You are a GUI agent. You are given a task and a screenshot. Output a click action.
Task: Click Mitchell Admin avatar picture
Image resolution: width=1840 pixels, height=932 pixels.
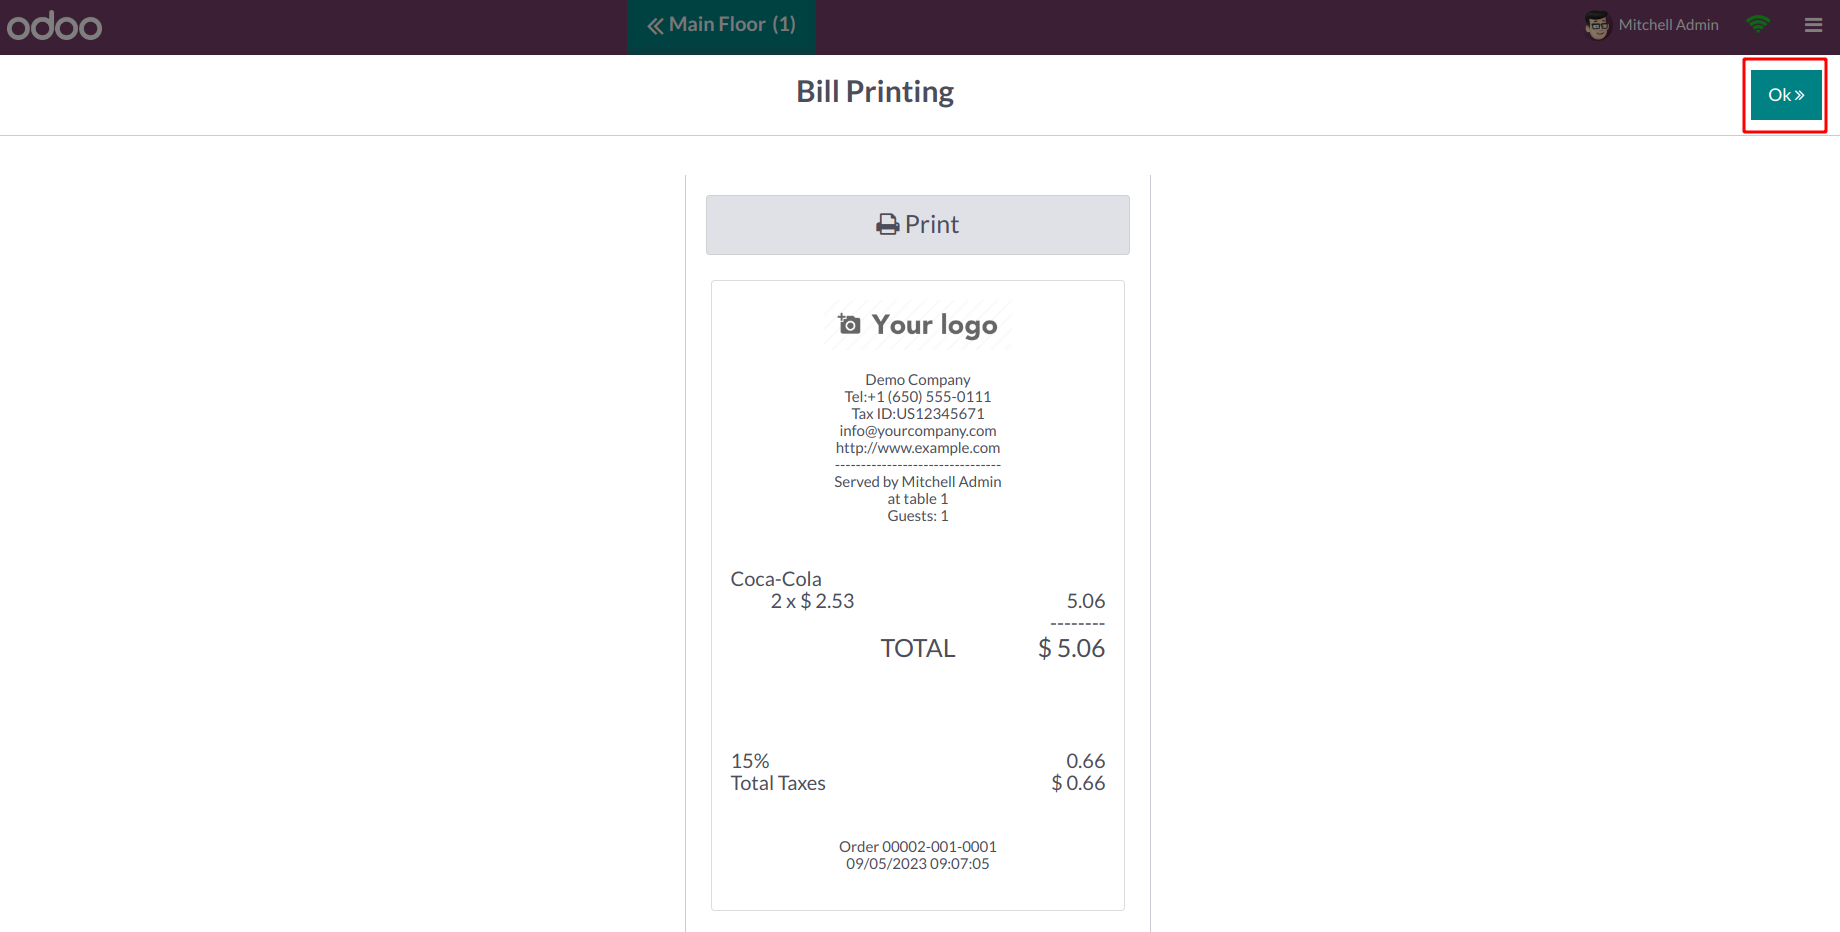[x=1597, y=25]
